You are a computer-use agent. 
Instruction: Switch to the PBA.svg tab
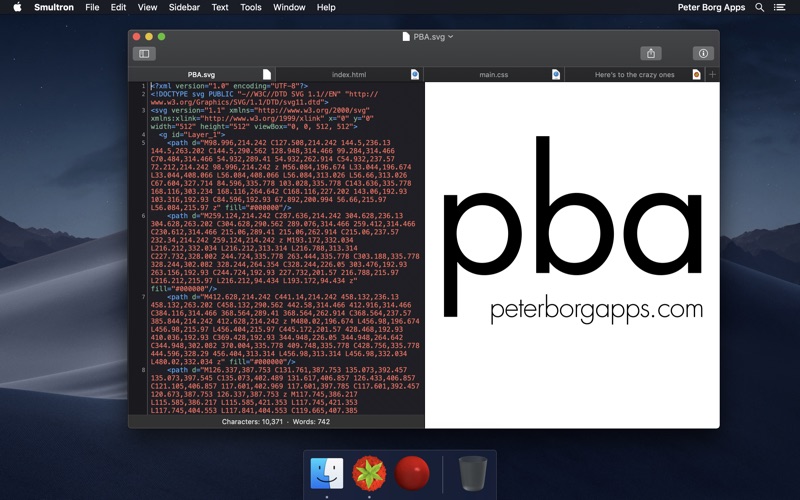[x=202, y=74]
